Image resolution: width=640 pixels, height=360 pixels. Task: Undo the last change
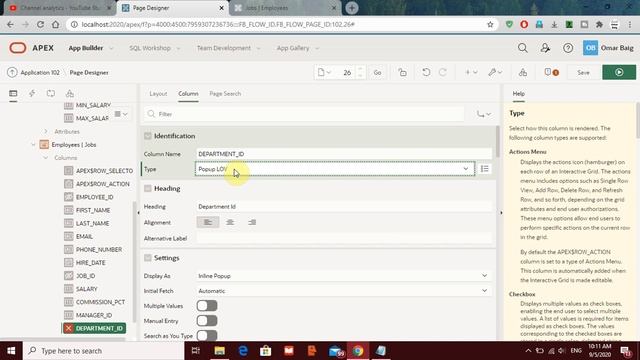point(426,72)
